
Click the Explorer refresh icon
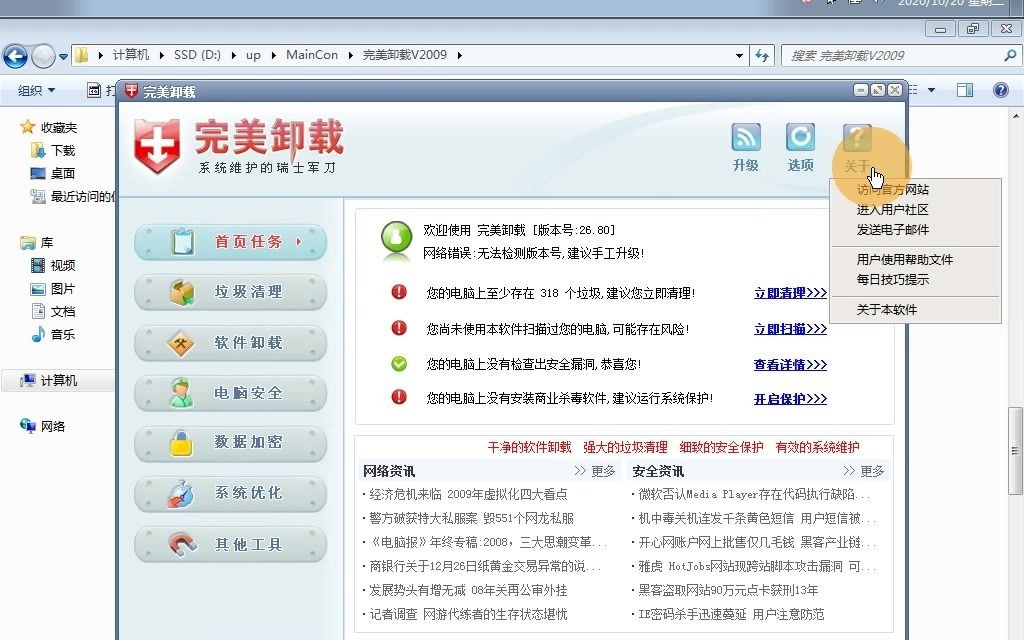(x=763, y=56)
